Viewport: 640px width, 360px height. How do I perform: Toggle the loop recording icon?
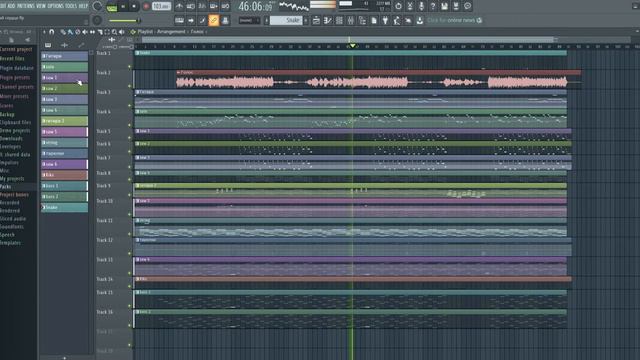225,6
